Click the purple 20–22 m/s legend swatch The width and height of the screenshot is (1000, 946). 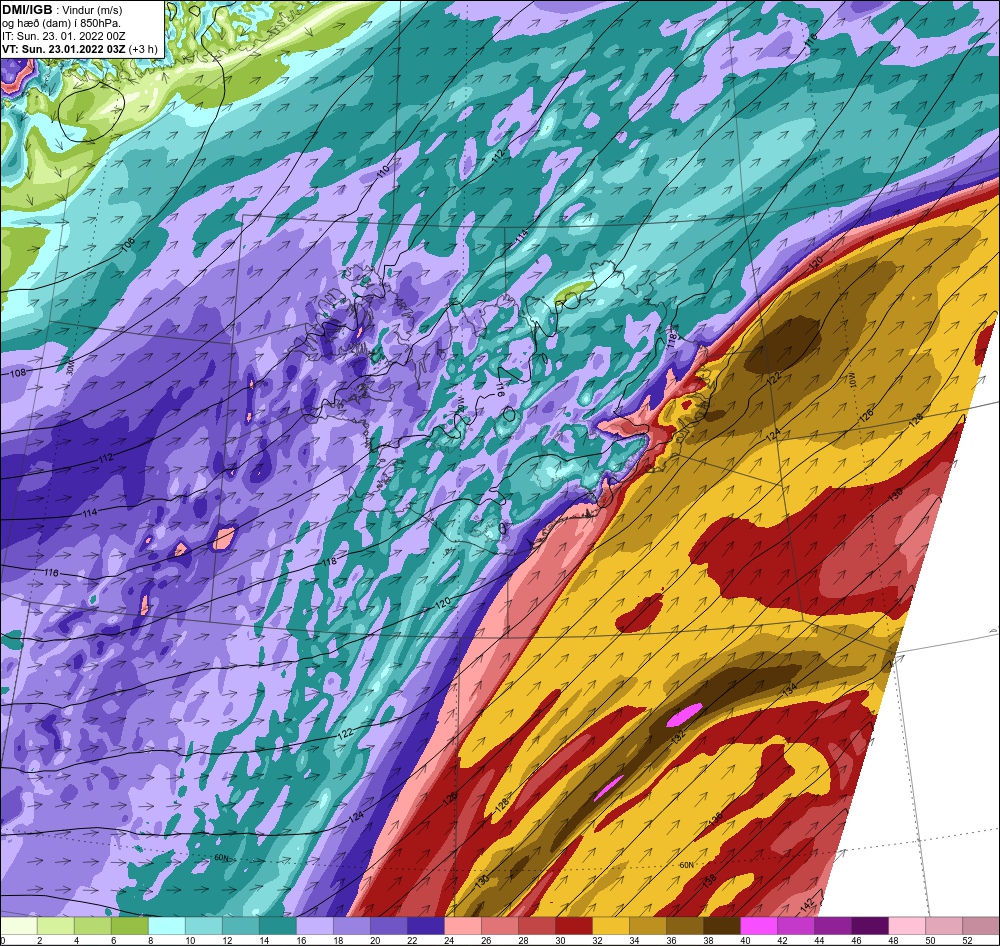click(390, 926)
